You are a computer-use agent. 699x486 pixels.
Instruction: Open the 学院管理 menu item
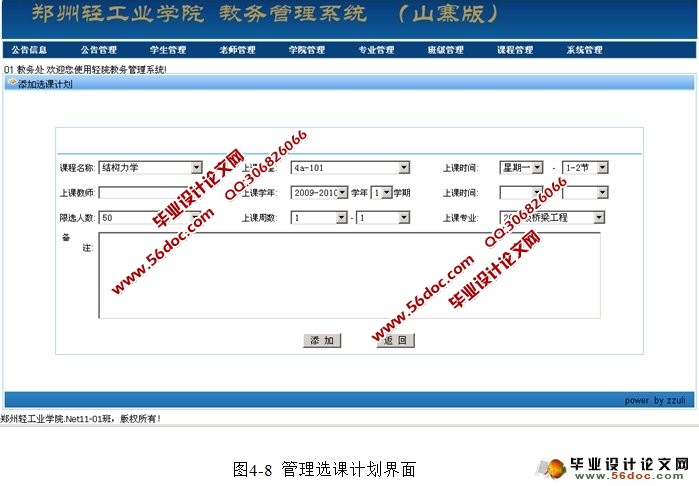coord(307,50)
